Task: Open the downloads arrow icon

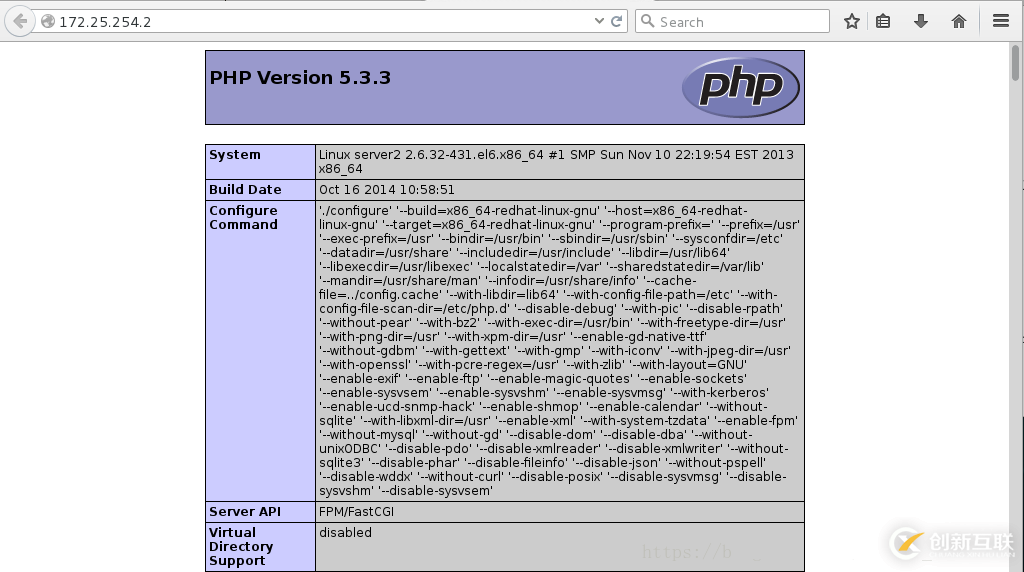Action: [921, 22]
